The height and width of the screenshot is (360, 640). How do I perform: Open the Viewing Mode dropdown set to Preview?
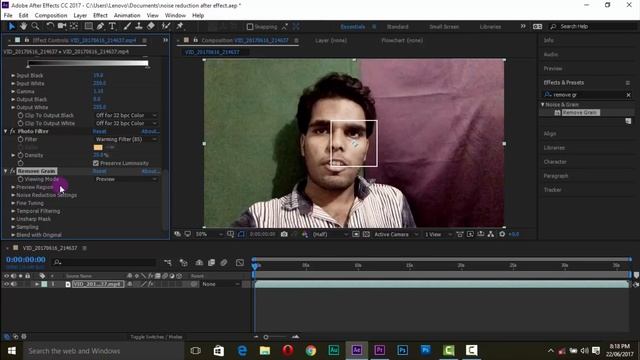point(126,179)
